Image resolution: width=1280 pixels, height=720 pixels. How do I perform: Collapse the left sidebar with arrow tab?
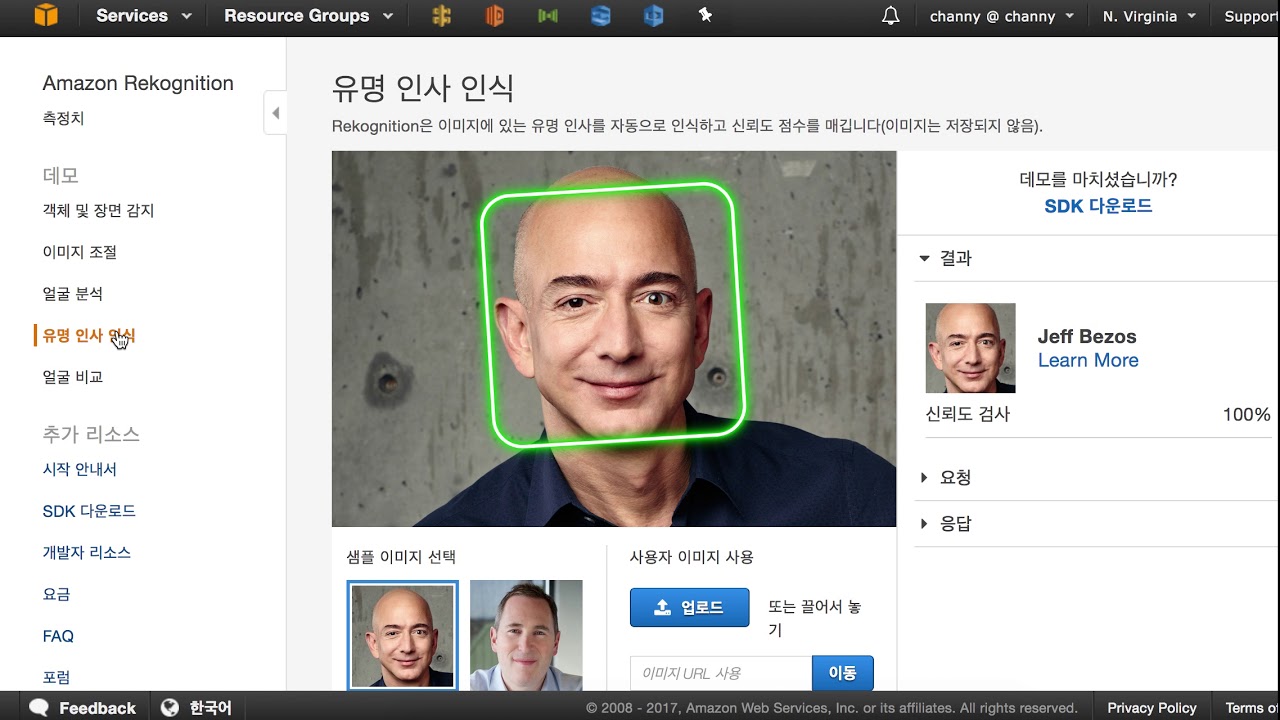(275, 113)
